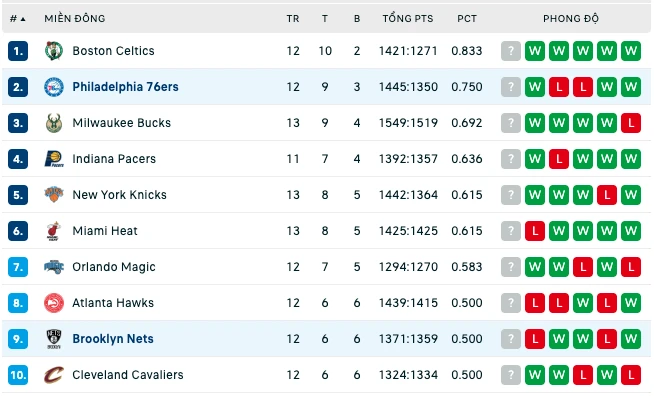Click the gray question mark in Celtics row
Image resolution: width=654 pixels, height=396 pixels.
(x=511, y=51)
